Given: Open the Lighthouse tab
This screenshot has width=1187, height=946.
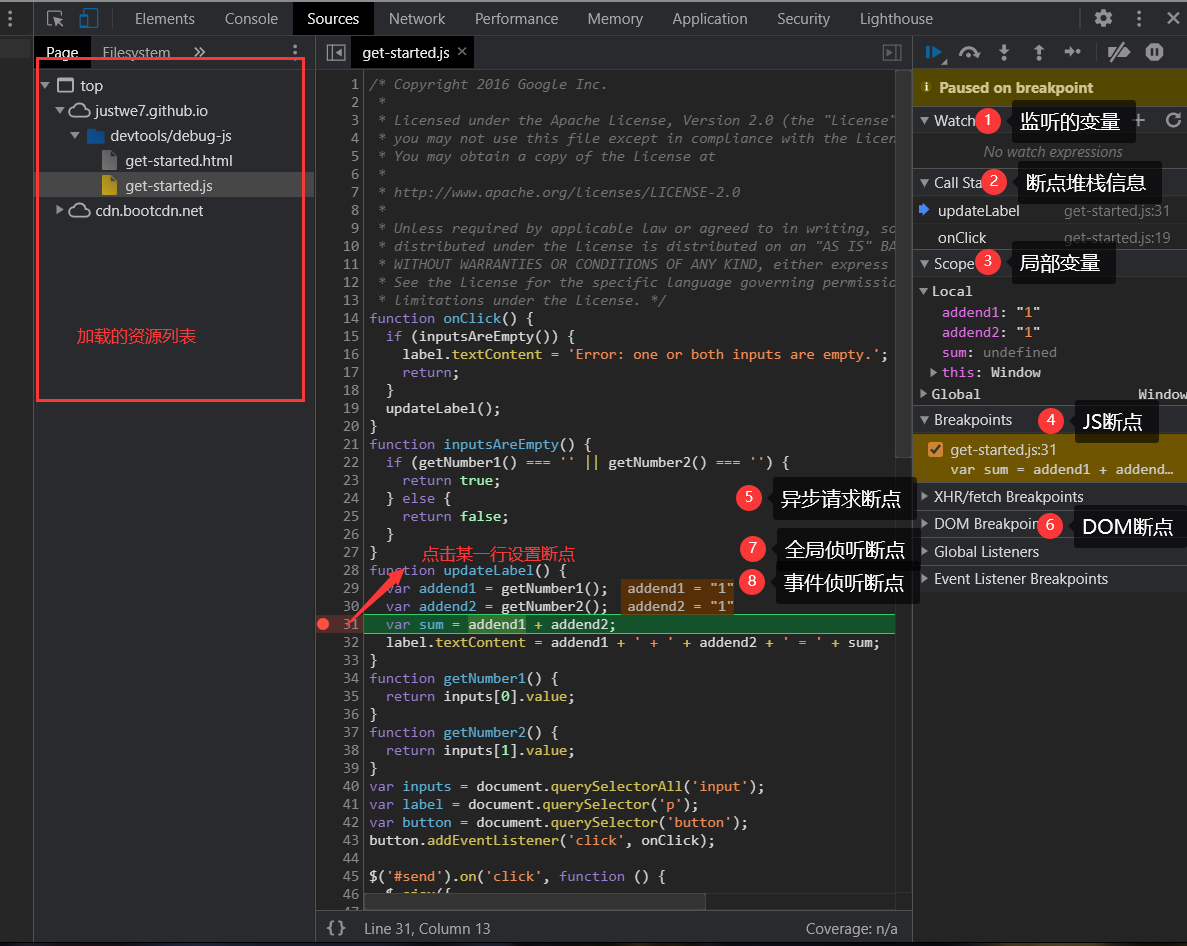Looking at the screenshot, I should click(x=896, y=18).
